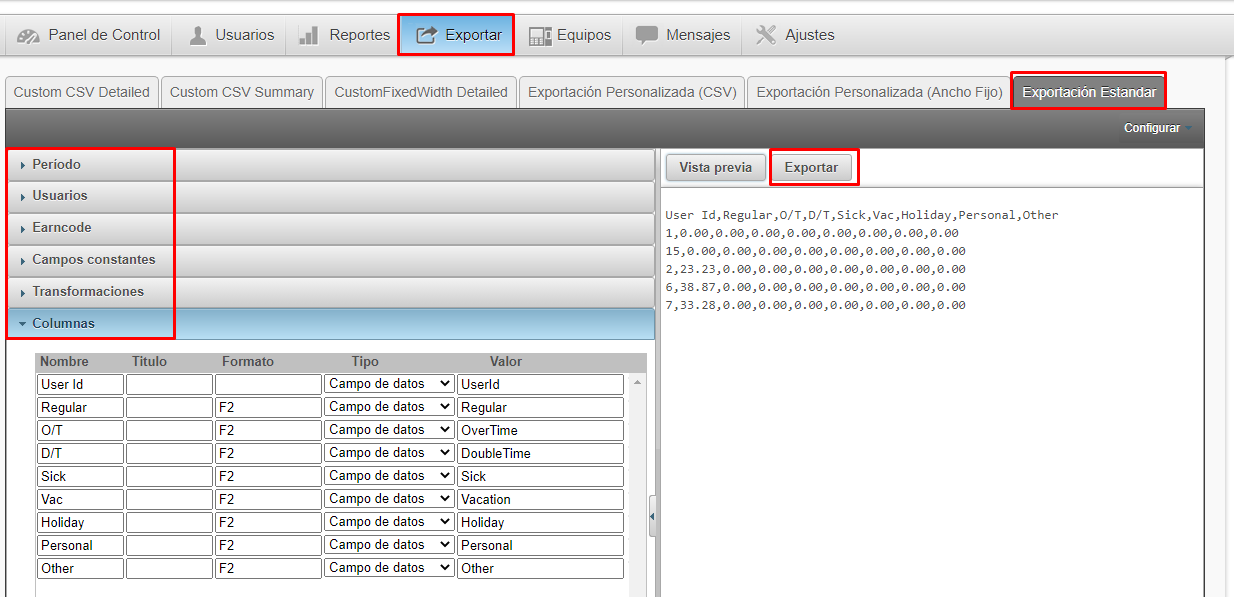
Task: Click the Equipos calculator icon
Action: [540, 36]
